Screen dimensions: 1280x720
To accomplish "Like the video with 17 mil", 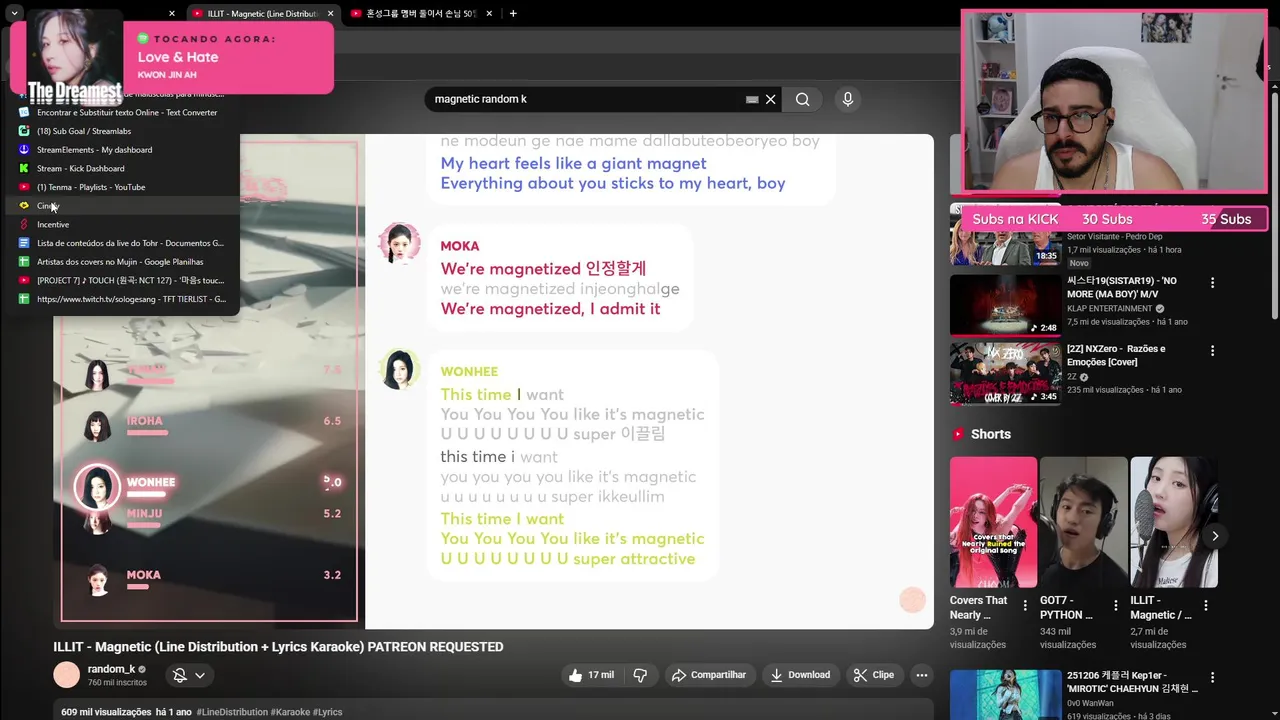I will [x=590, y=675].
